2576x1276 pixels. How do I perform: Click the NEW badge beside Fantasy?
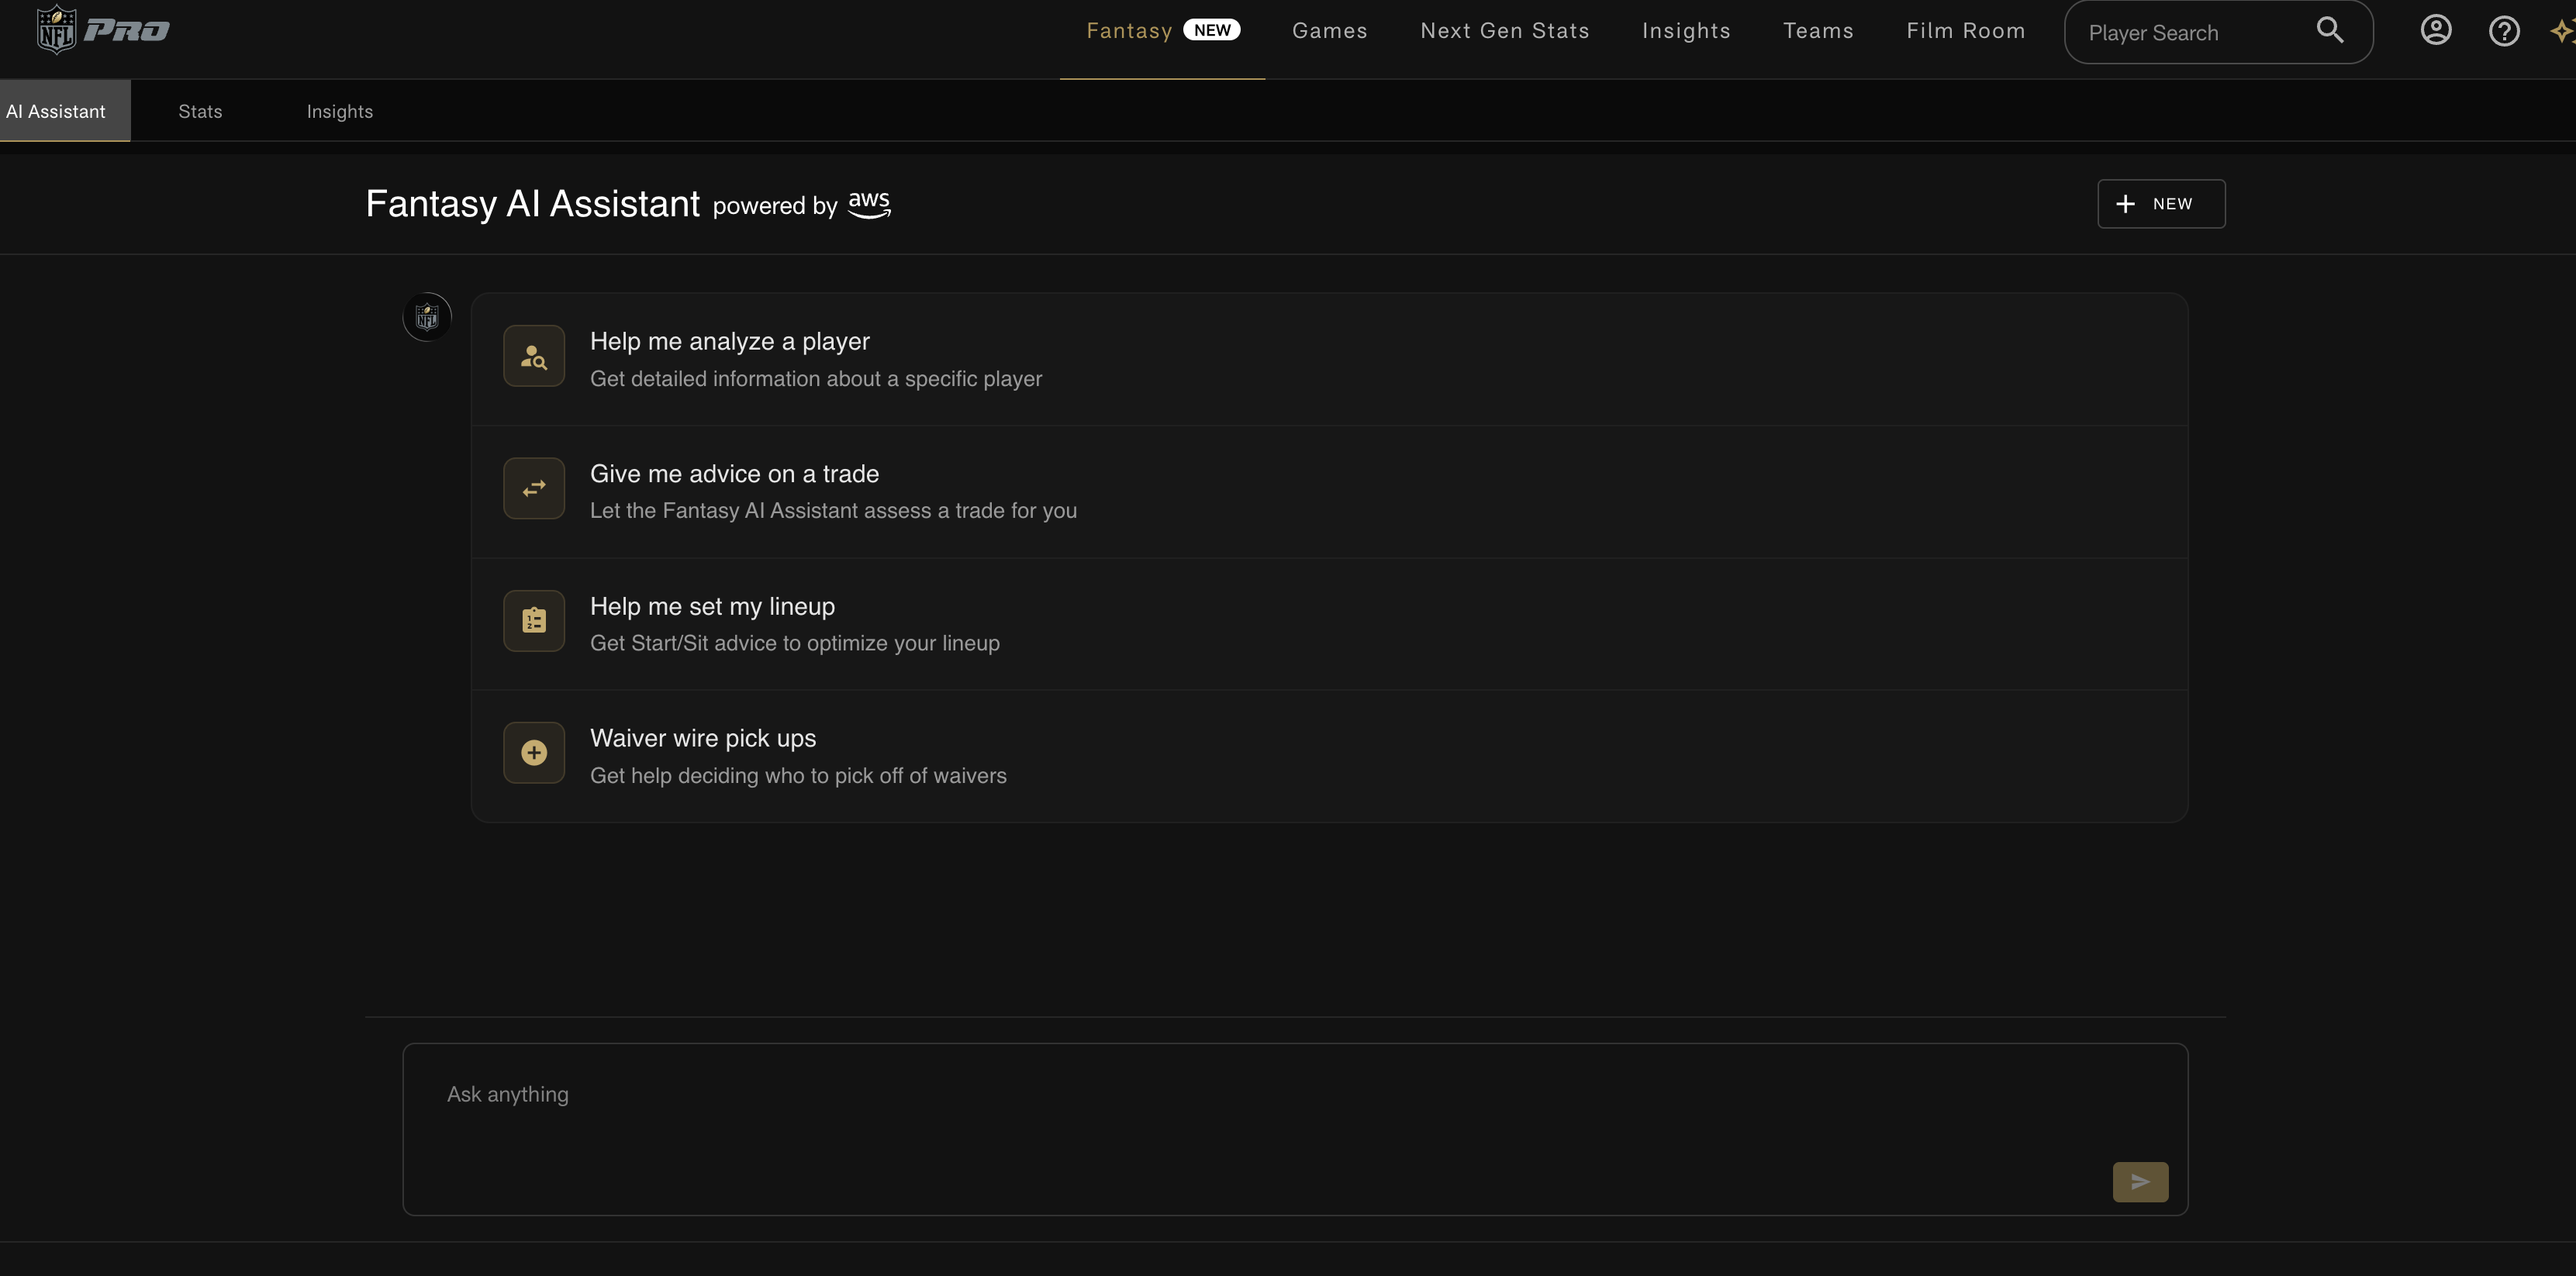[x=1211, y=30]
